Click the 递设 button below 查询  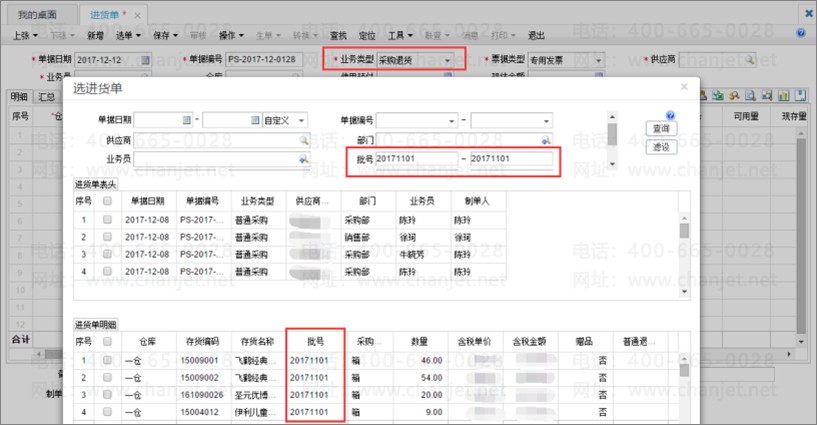(x=661, y=147)
